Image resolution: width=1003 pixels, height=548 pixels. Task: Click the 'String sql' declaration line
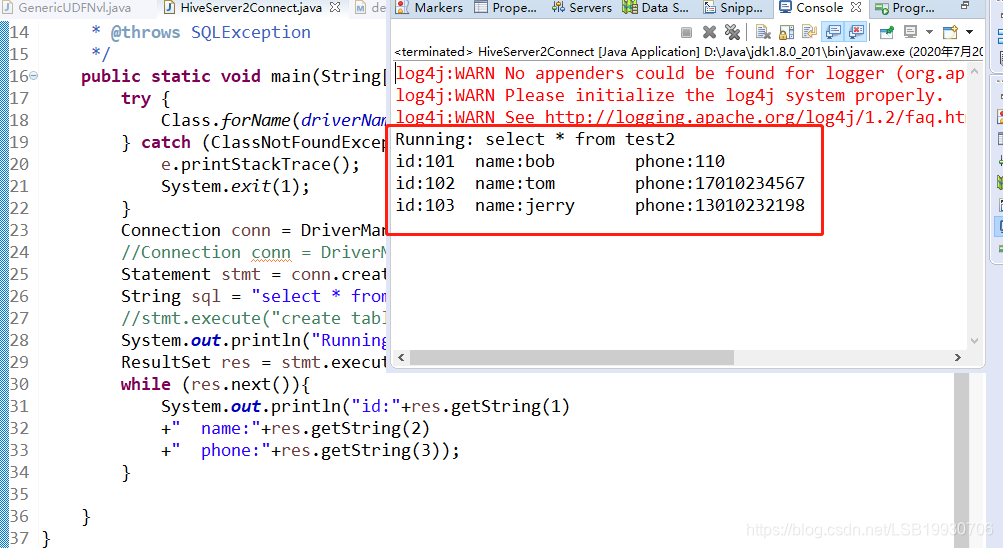pyautogui.click(x=254, y=296)
